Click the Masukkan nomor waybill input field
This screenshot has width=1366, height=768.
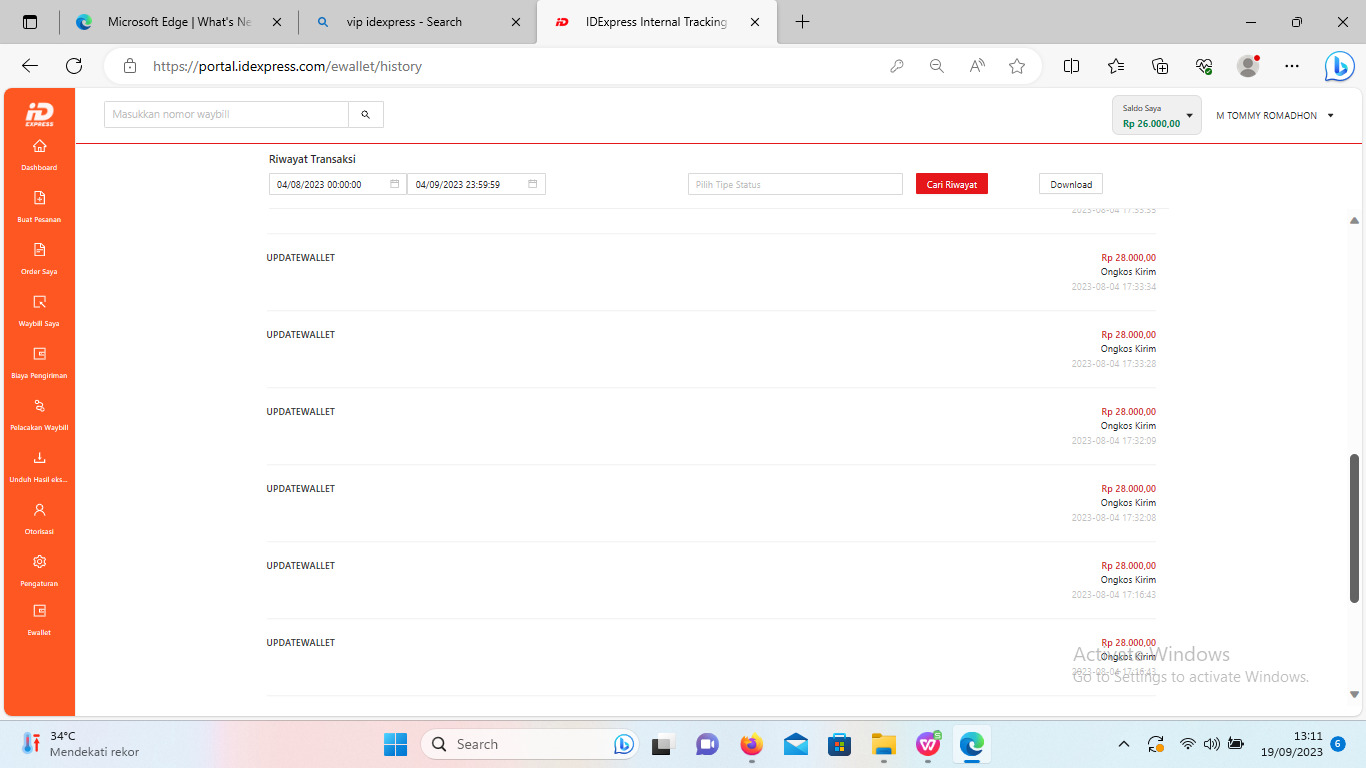[x=227, y=115]
